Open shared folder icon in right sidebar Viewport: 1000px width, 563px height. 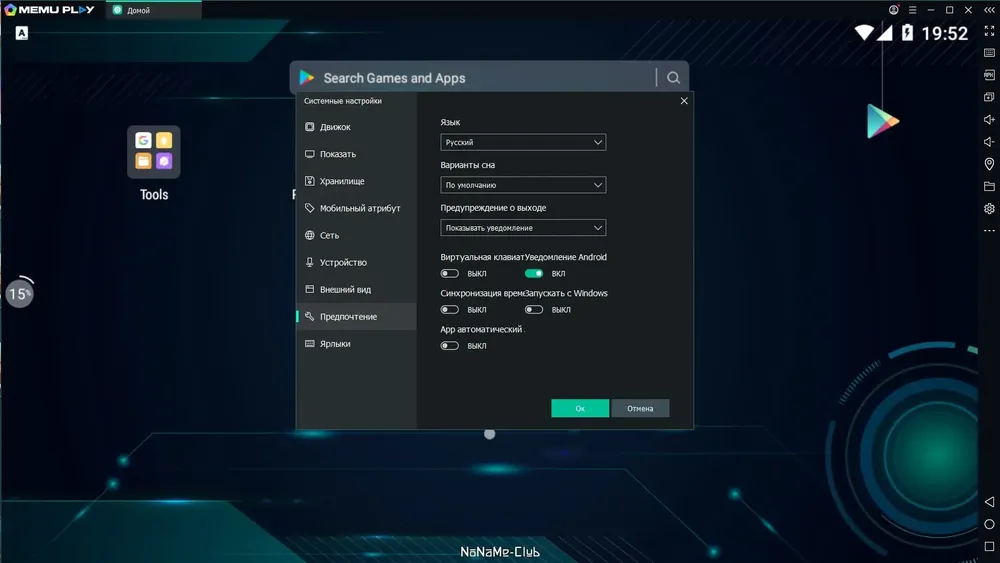pyautogui.click(x=989, y=186)
